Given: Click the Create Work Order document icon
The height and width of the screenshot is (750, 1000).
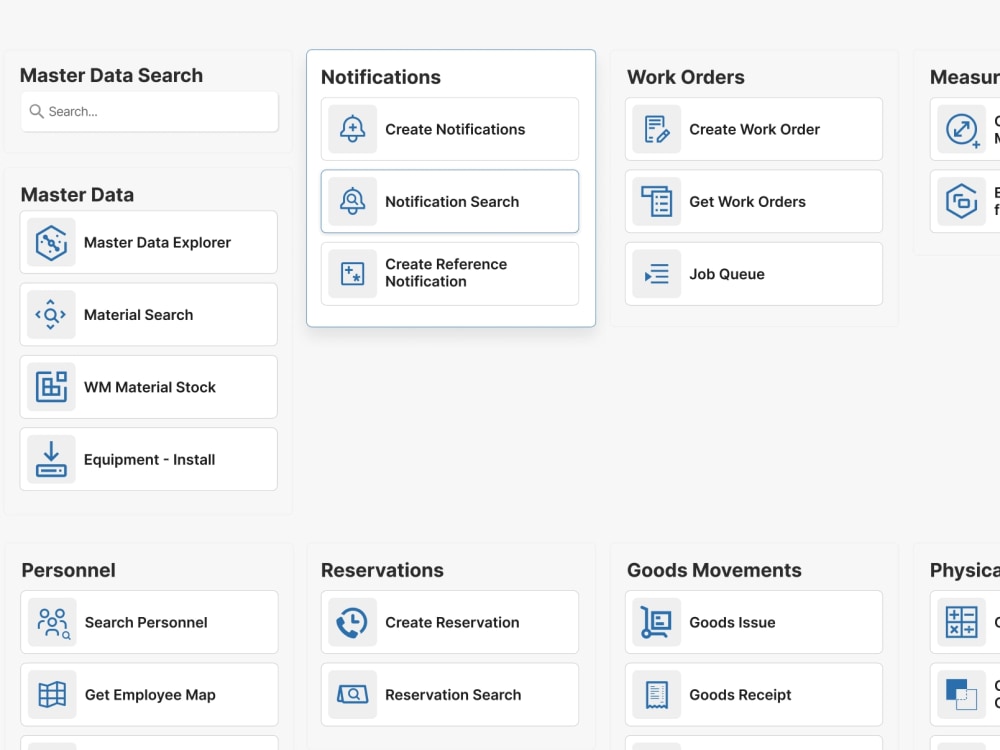Looking at the screenshot, I should [x=656, y=129].
